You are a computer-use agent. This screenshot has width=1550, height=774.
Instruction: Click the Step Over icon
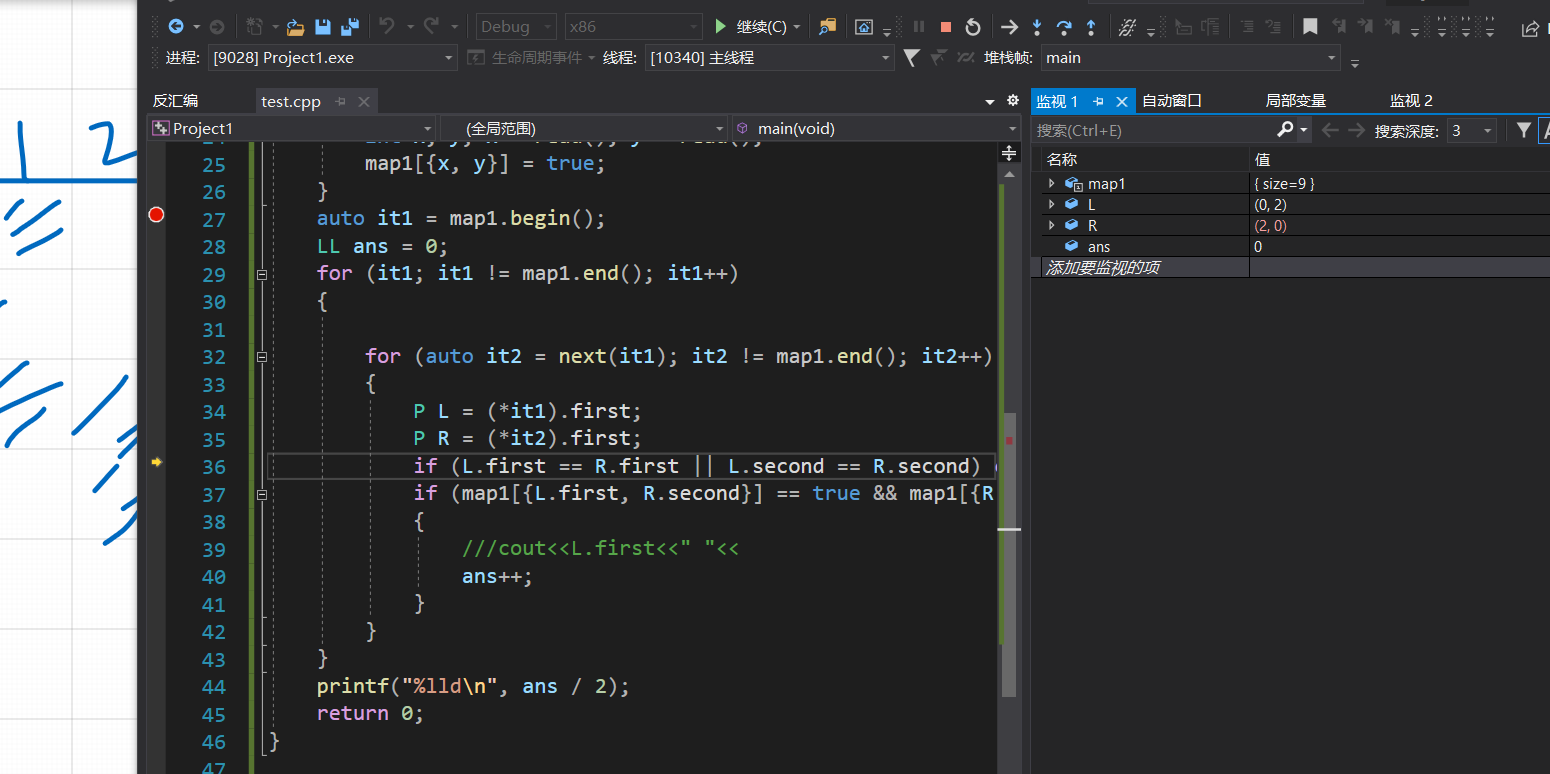point(1064,27)
